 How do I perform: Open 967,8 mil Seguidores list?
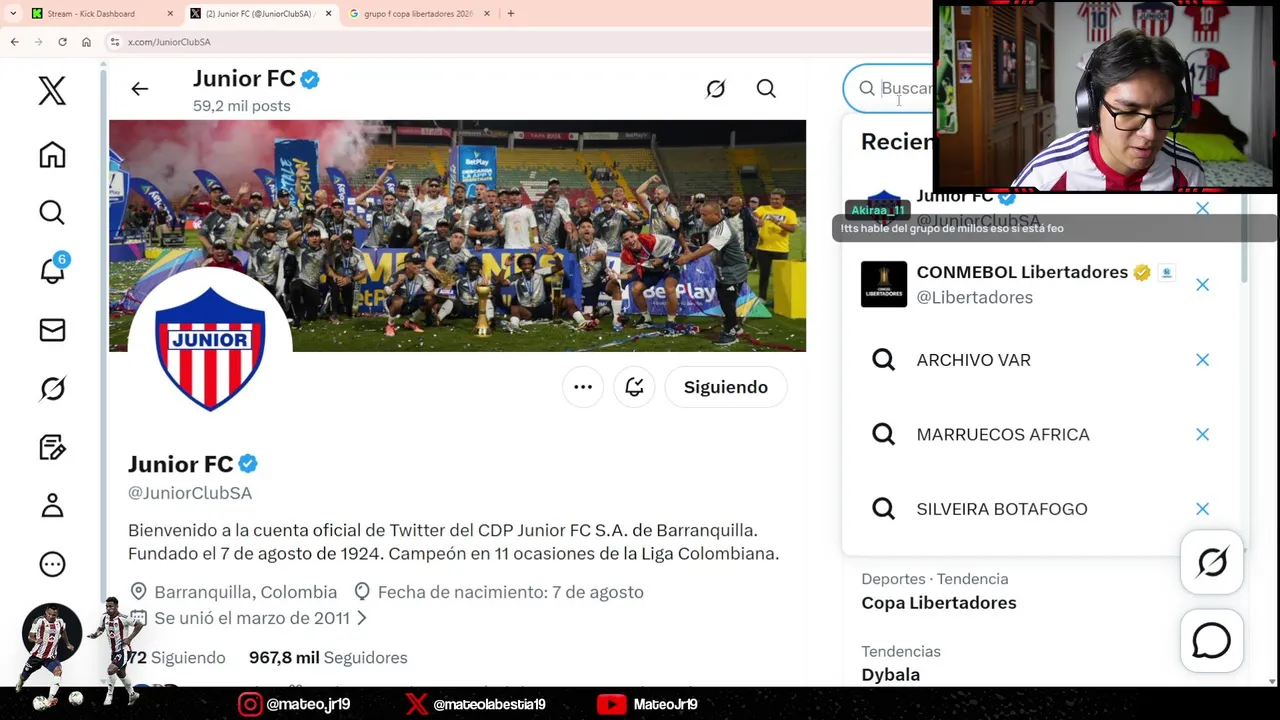[x=328, y=657]
